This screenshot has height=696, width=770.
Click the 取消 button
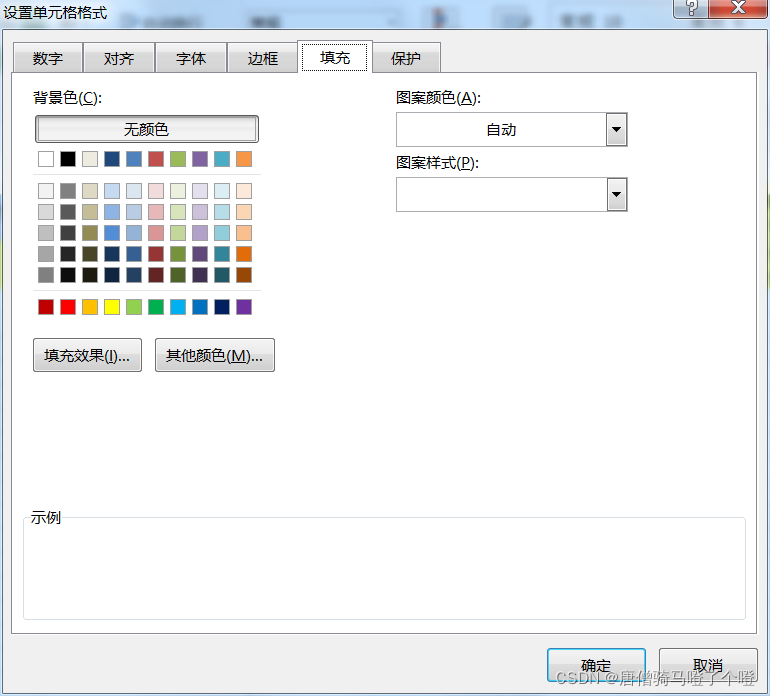click(x=708, y=666)
